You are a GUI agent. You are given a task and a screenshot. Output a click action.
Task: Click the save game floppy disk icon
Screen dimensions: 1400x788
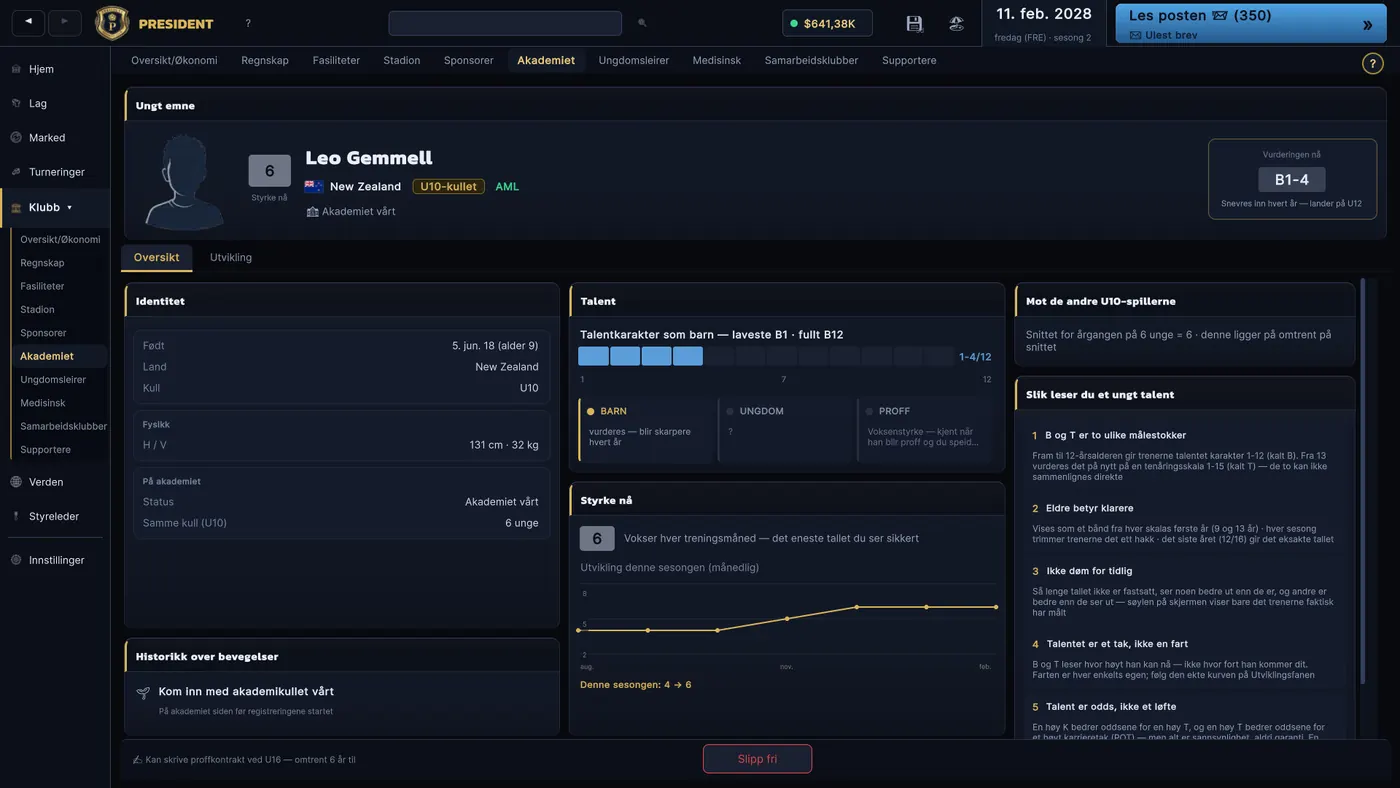coord(914,23)
